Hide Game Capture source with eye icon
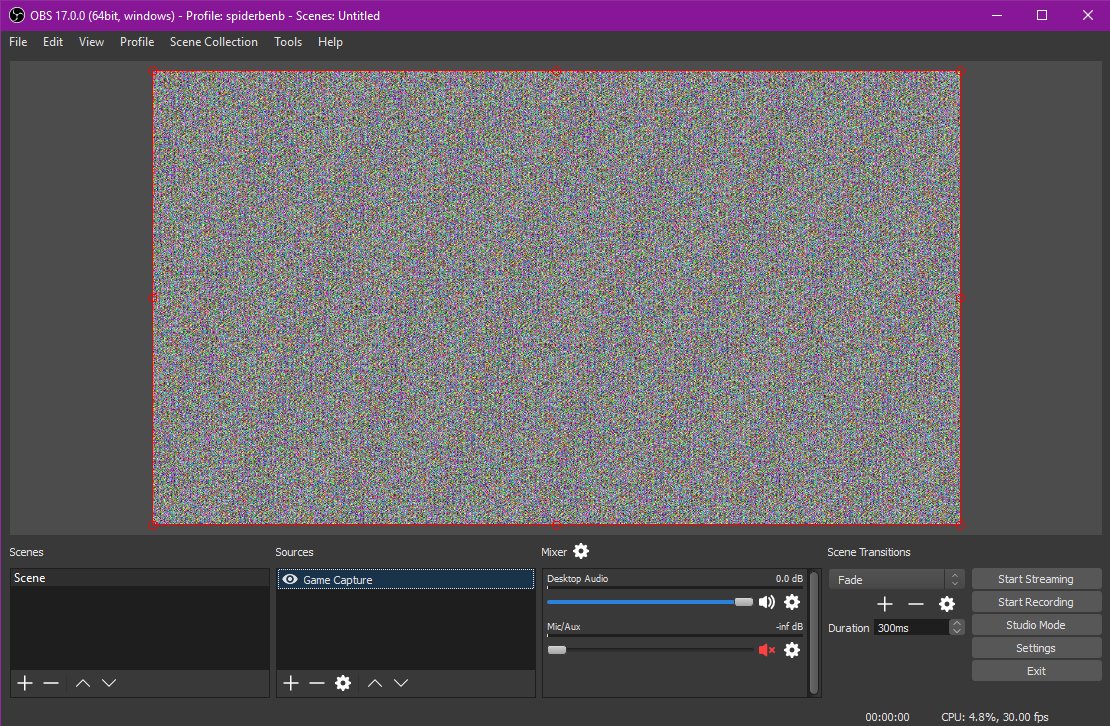 pyautogui.click(x=290, y=580)
